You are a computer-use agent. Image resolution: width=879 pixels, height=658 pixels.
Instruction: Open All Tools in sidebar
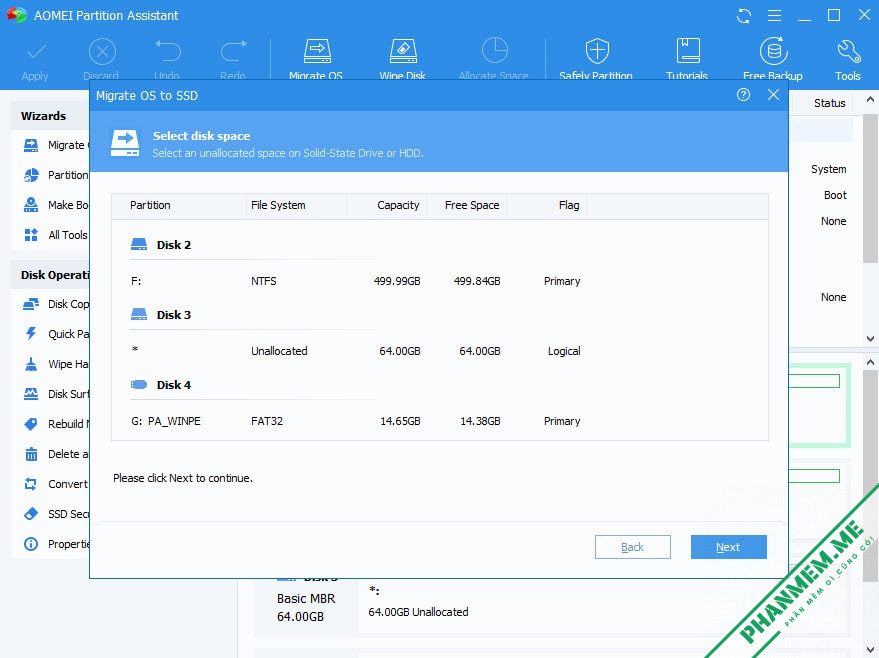coord(55,235)
